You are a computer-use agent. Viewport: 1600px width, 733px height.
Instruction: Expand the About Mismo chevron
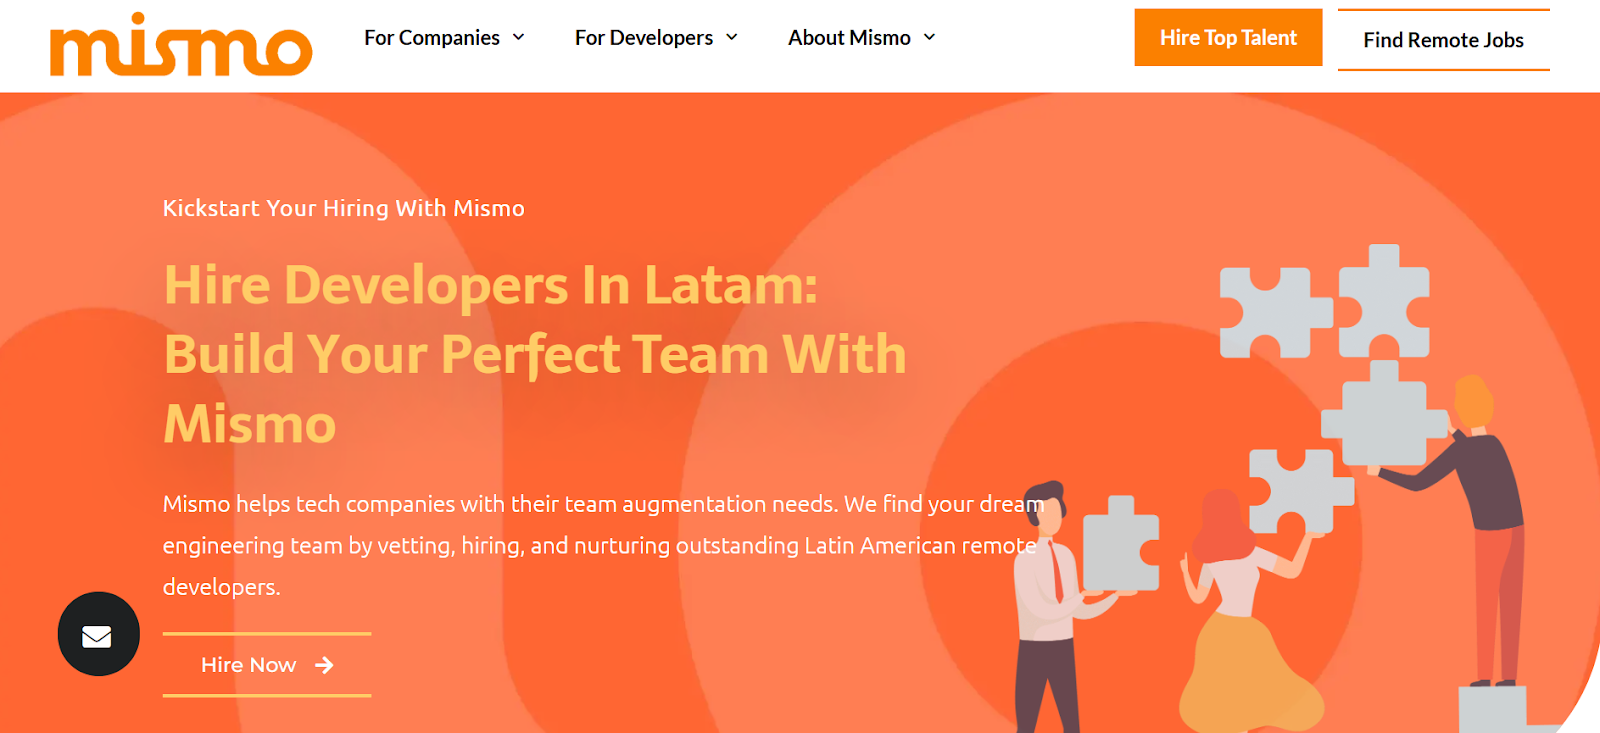click(x=929, y=37)
